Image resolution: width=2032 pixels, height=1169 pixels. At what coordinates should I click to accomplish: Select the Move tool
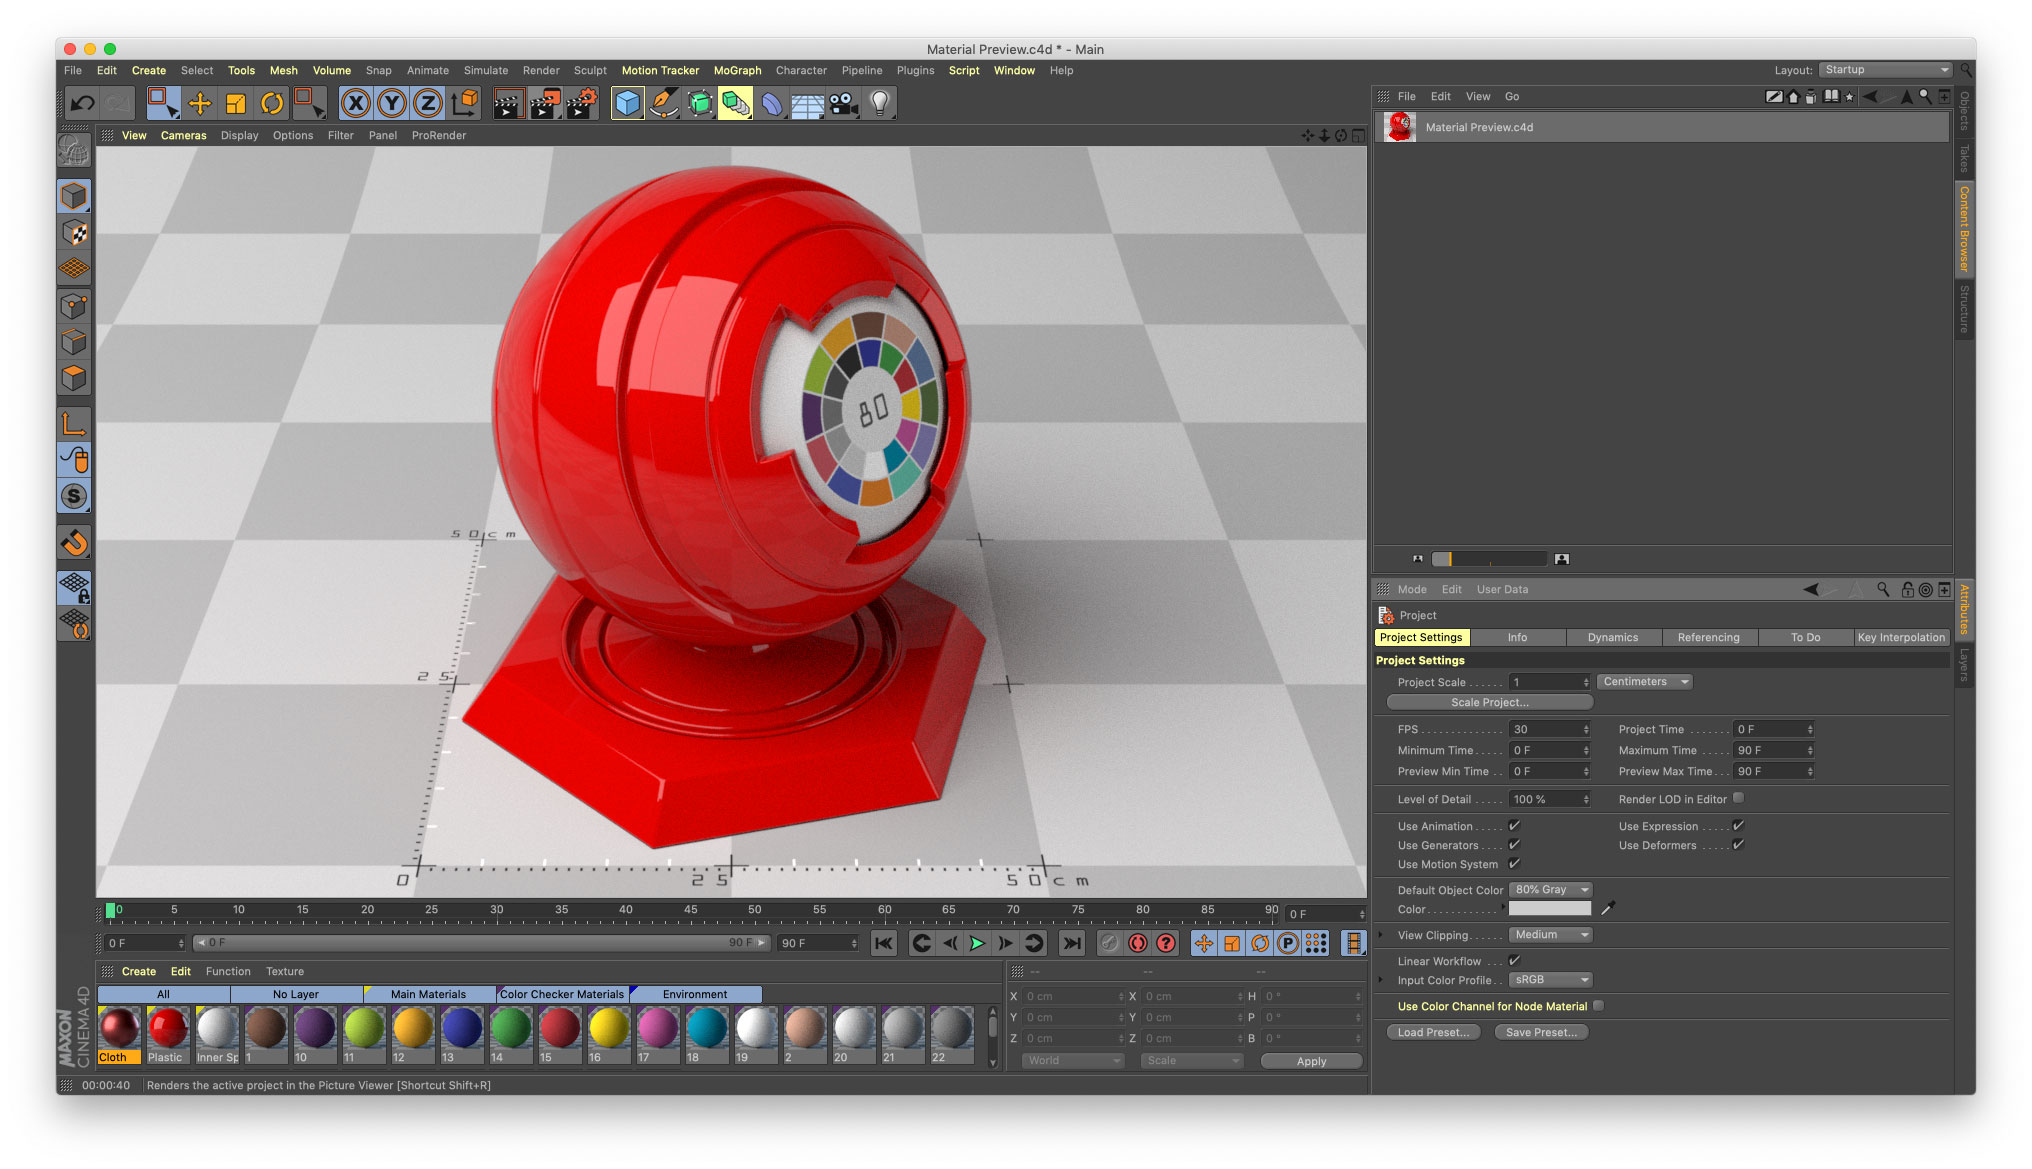pyautogui.click(x=200, y=103)
